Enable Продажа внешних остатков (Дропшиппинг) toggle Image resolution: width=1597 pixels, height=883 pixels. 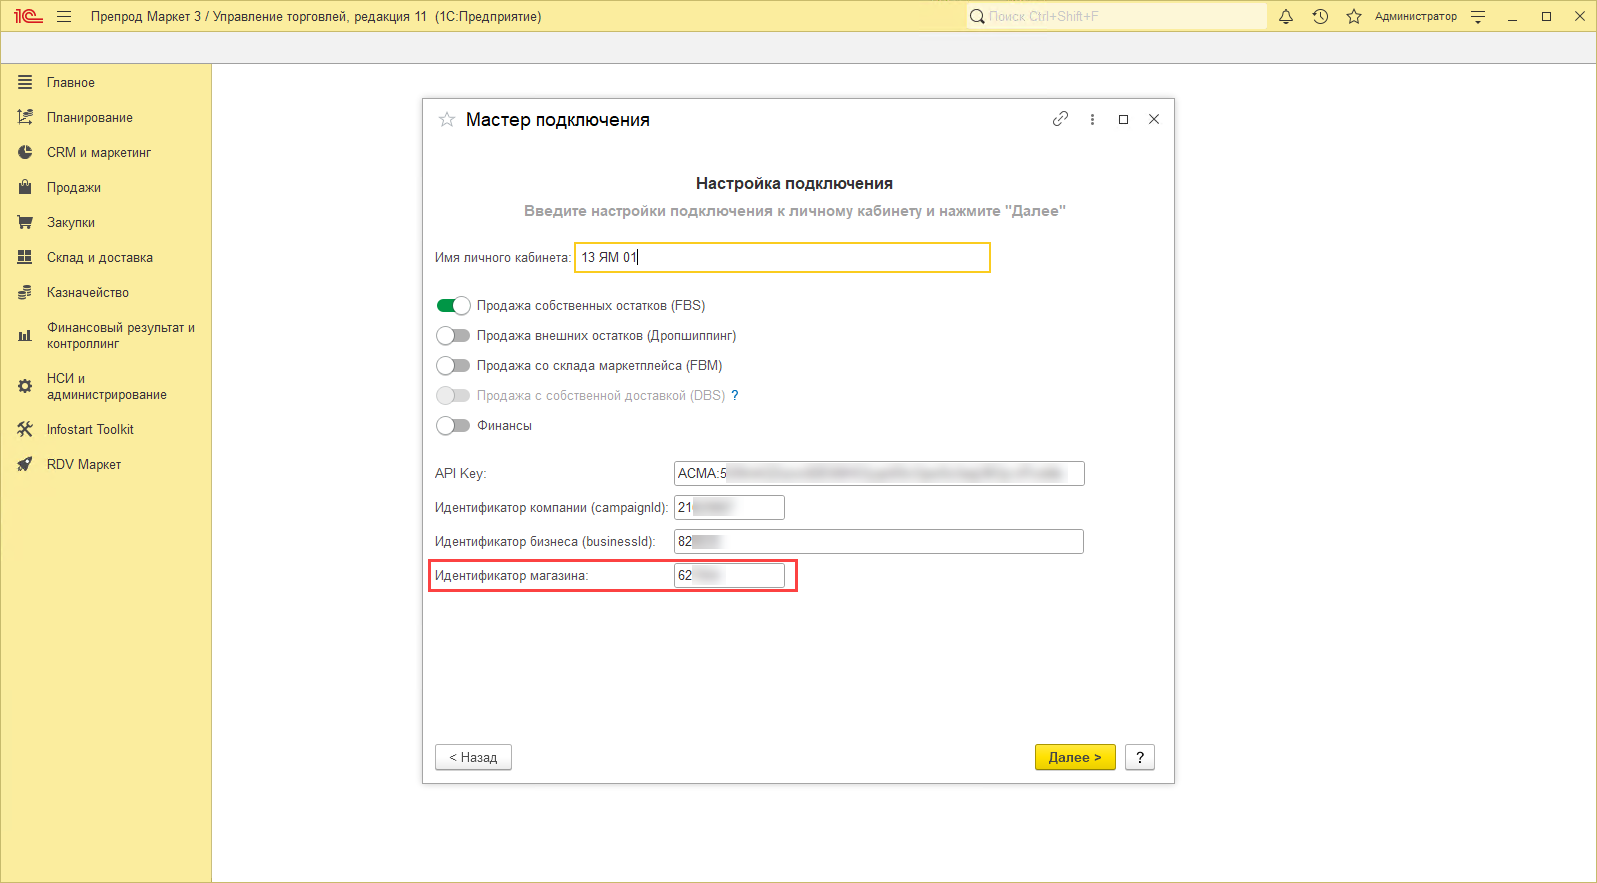click(x=453, y=335)
